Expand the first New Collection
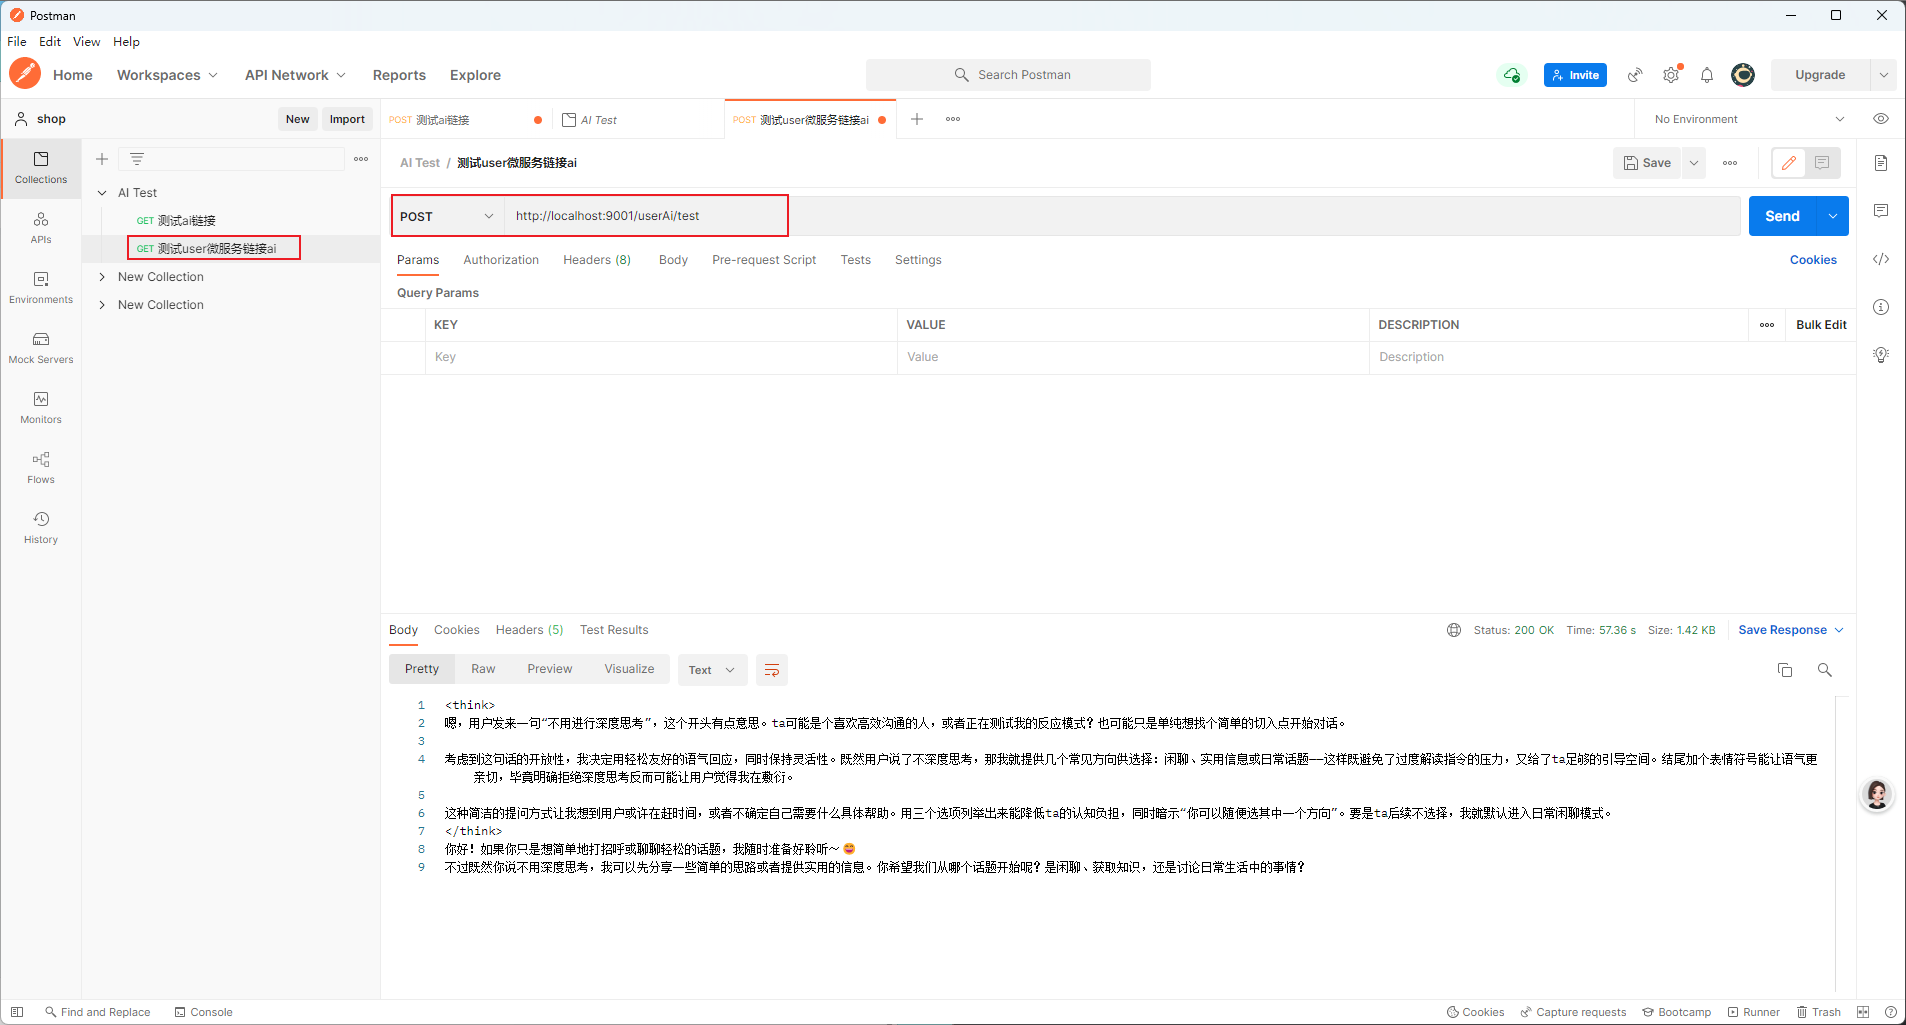This screenshot has width=1906, height=1025. 102,277
